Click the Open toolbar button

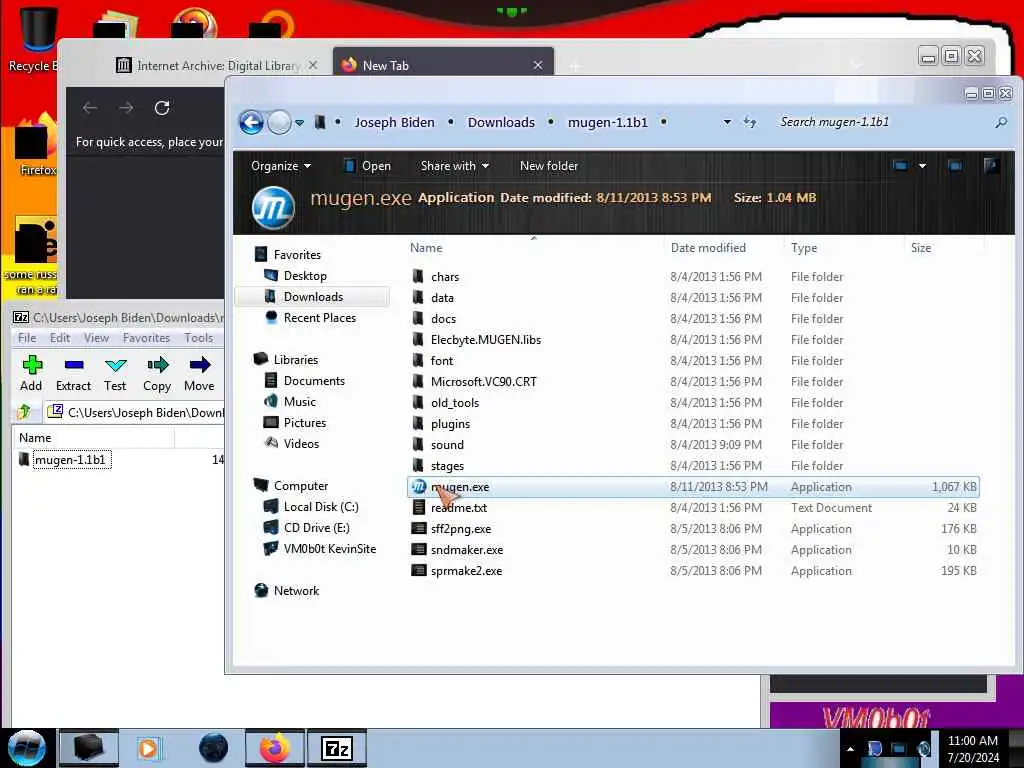coord(367,166)
